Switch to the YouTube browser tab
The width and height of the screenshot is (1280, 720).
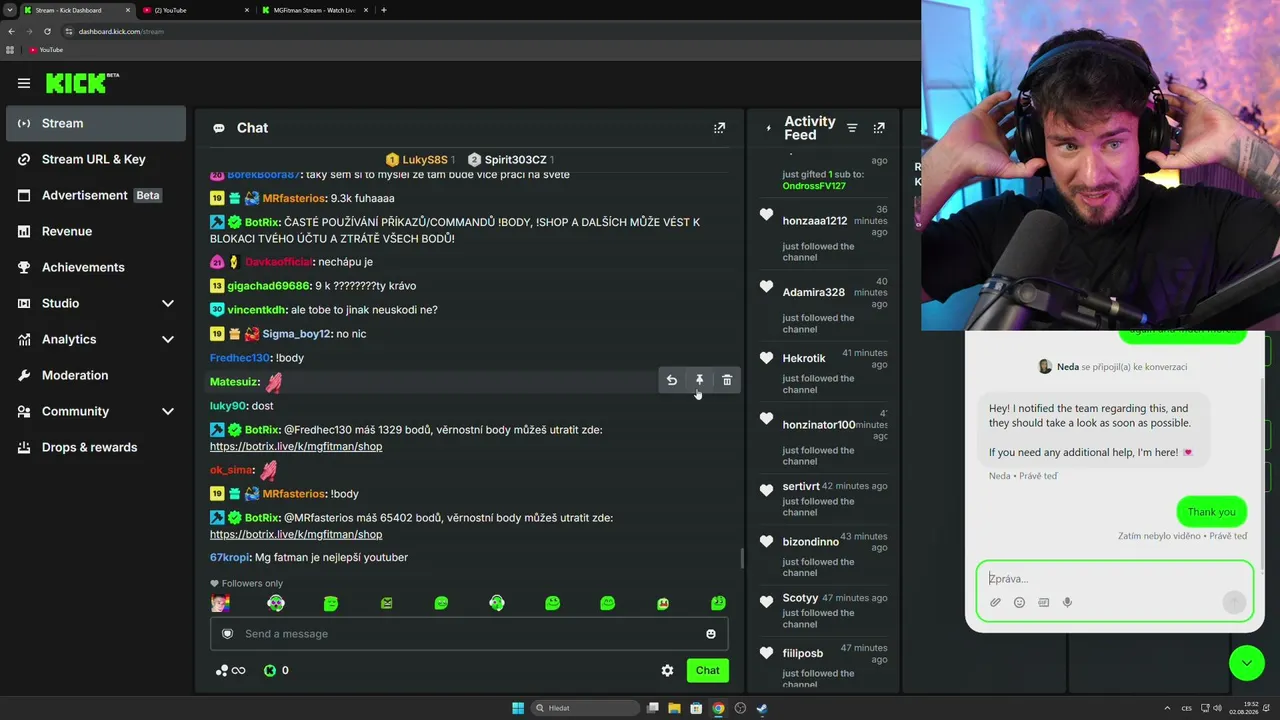point(195,10)
